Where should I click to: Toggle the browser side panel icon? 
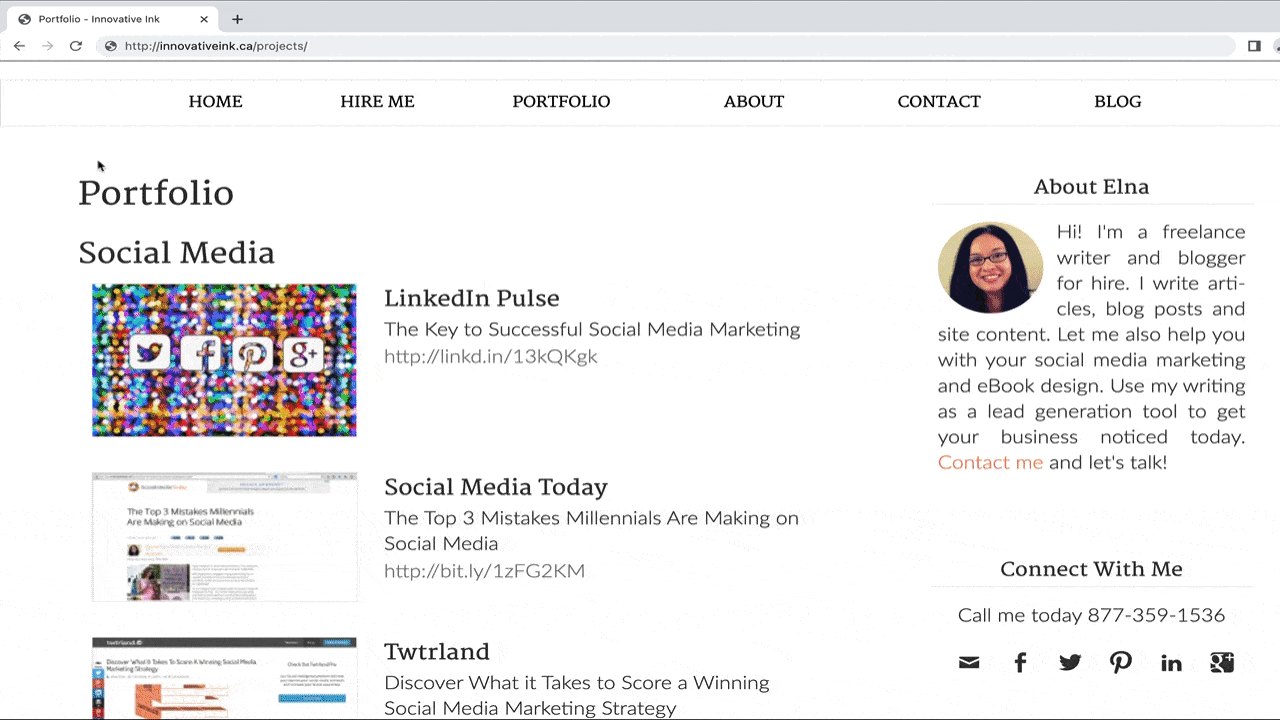tap(1254, 46)
